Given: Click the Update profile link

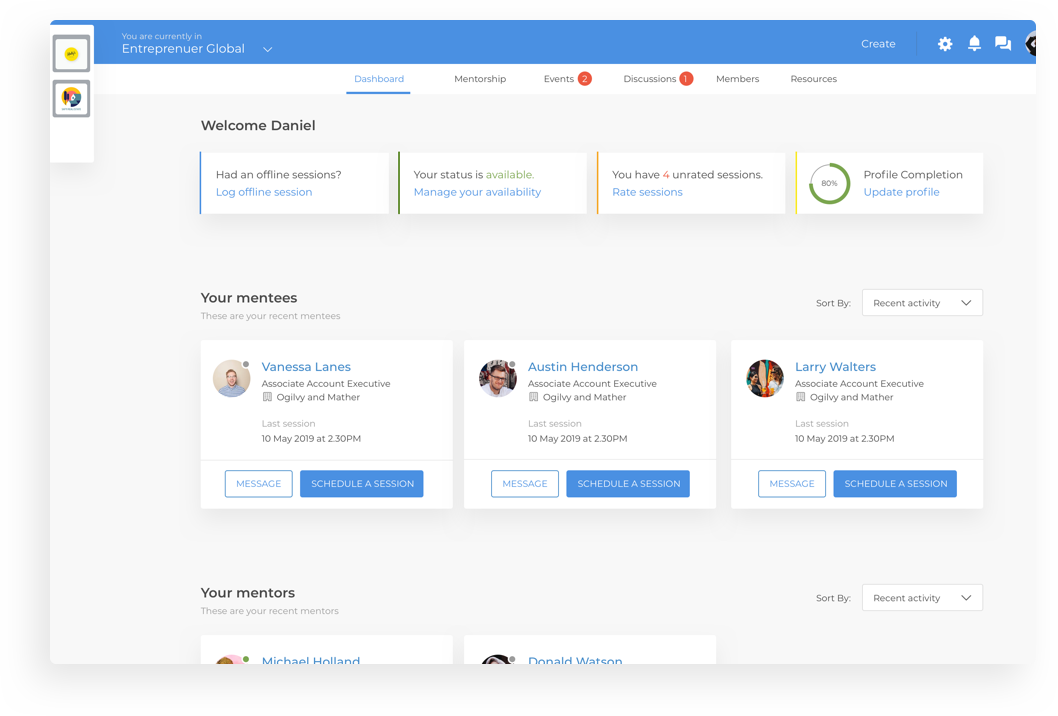Looking at the screenshot, I should click(901, 192).
